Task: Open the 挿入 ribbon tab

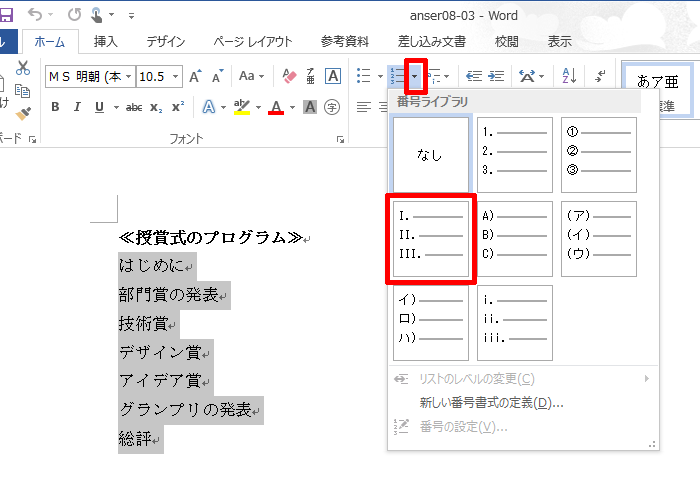Action: click(105, 42)
